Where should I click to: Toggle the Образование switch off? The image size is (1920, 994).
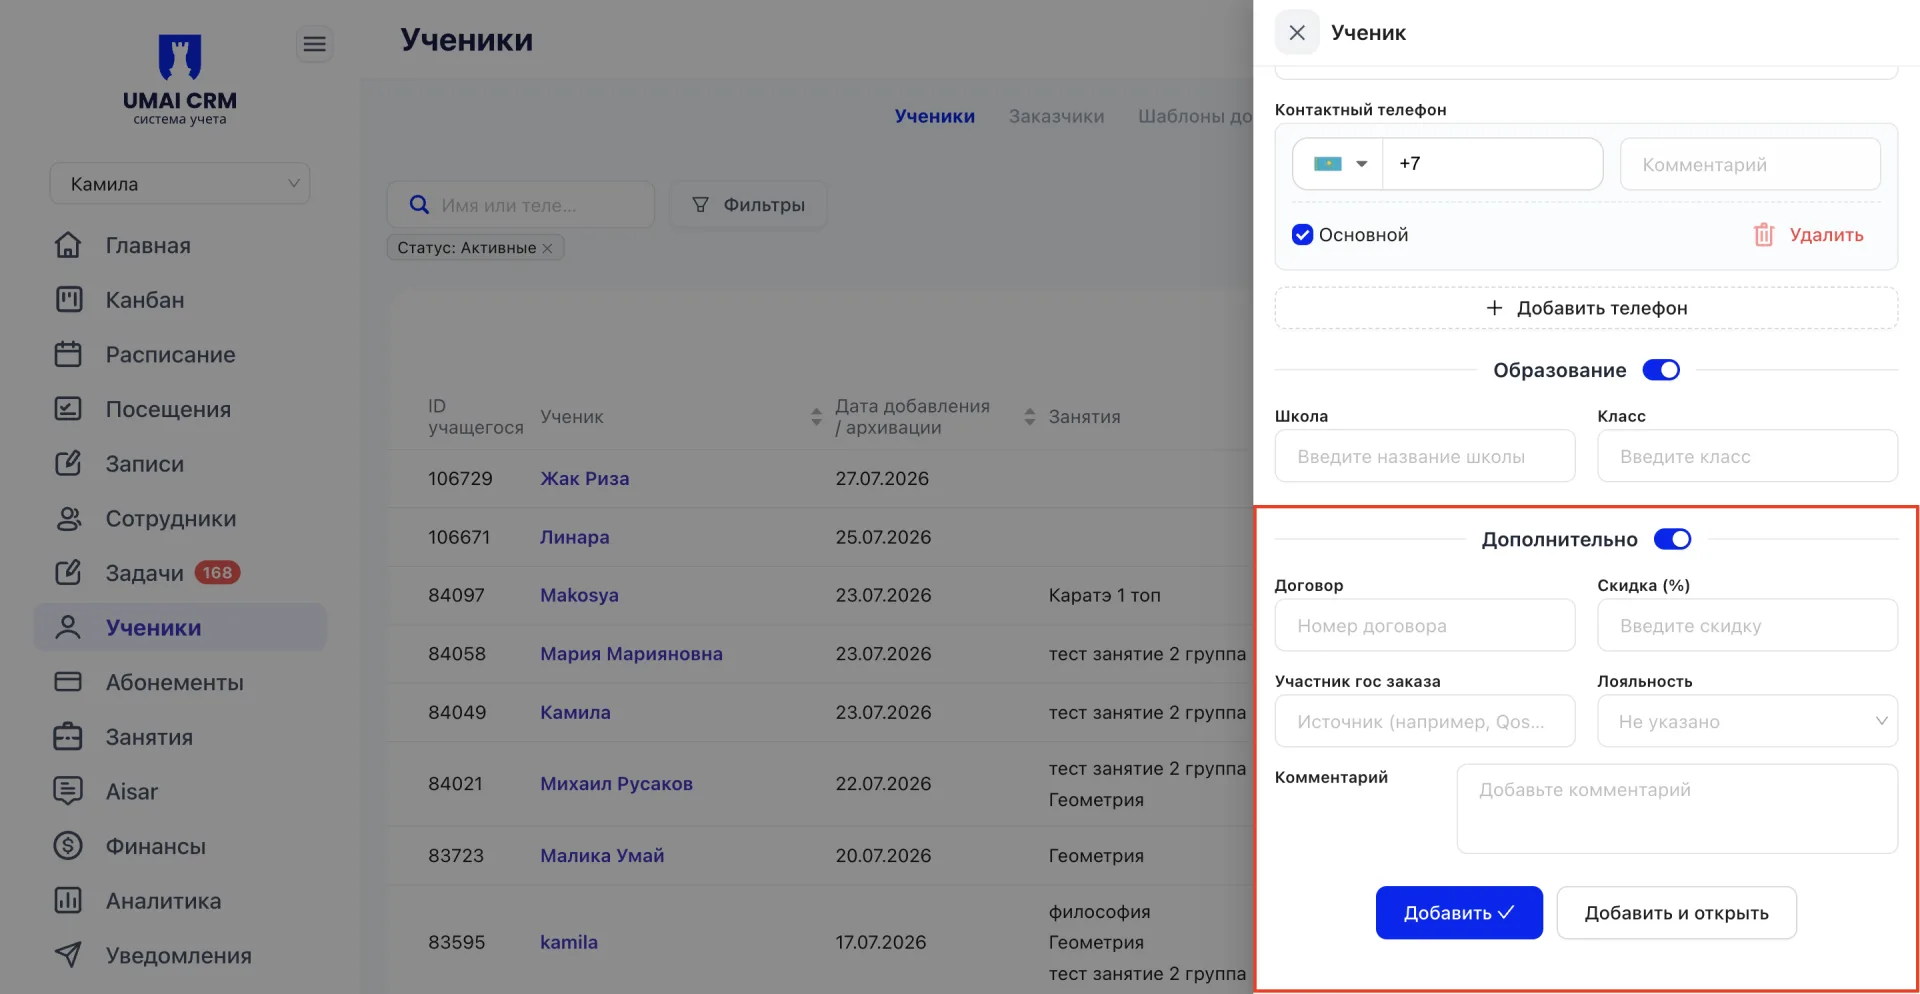coord(1661,370)
